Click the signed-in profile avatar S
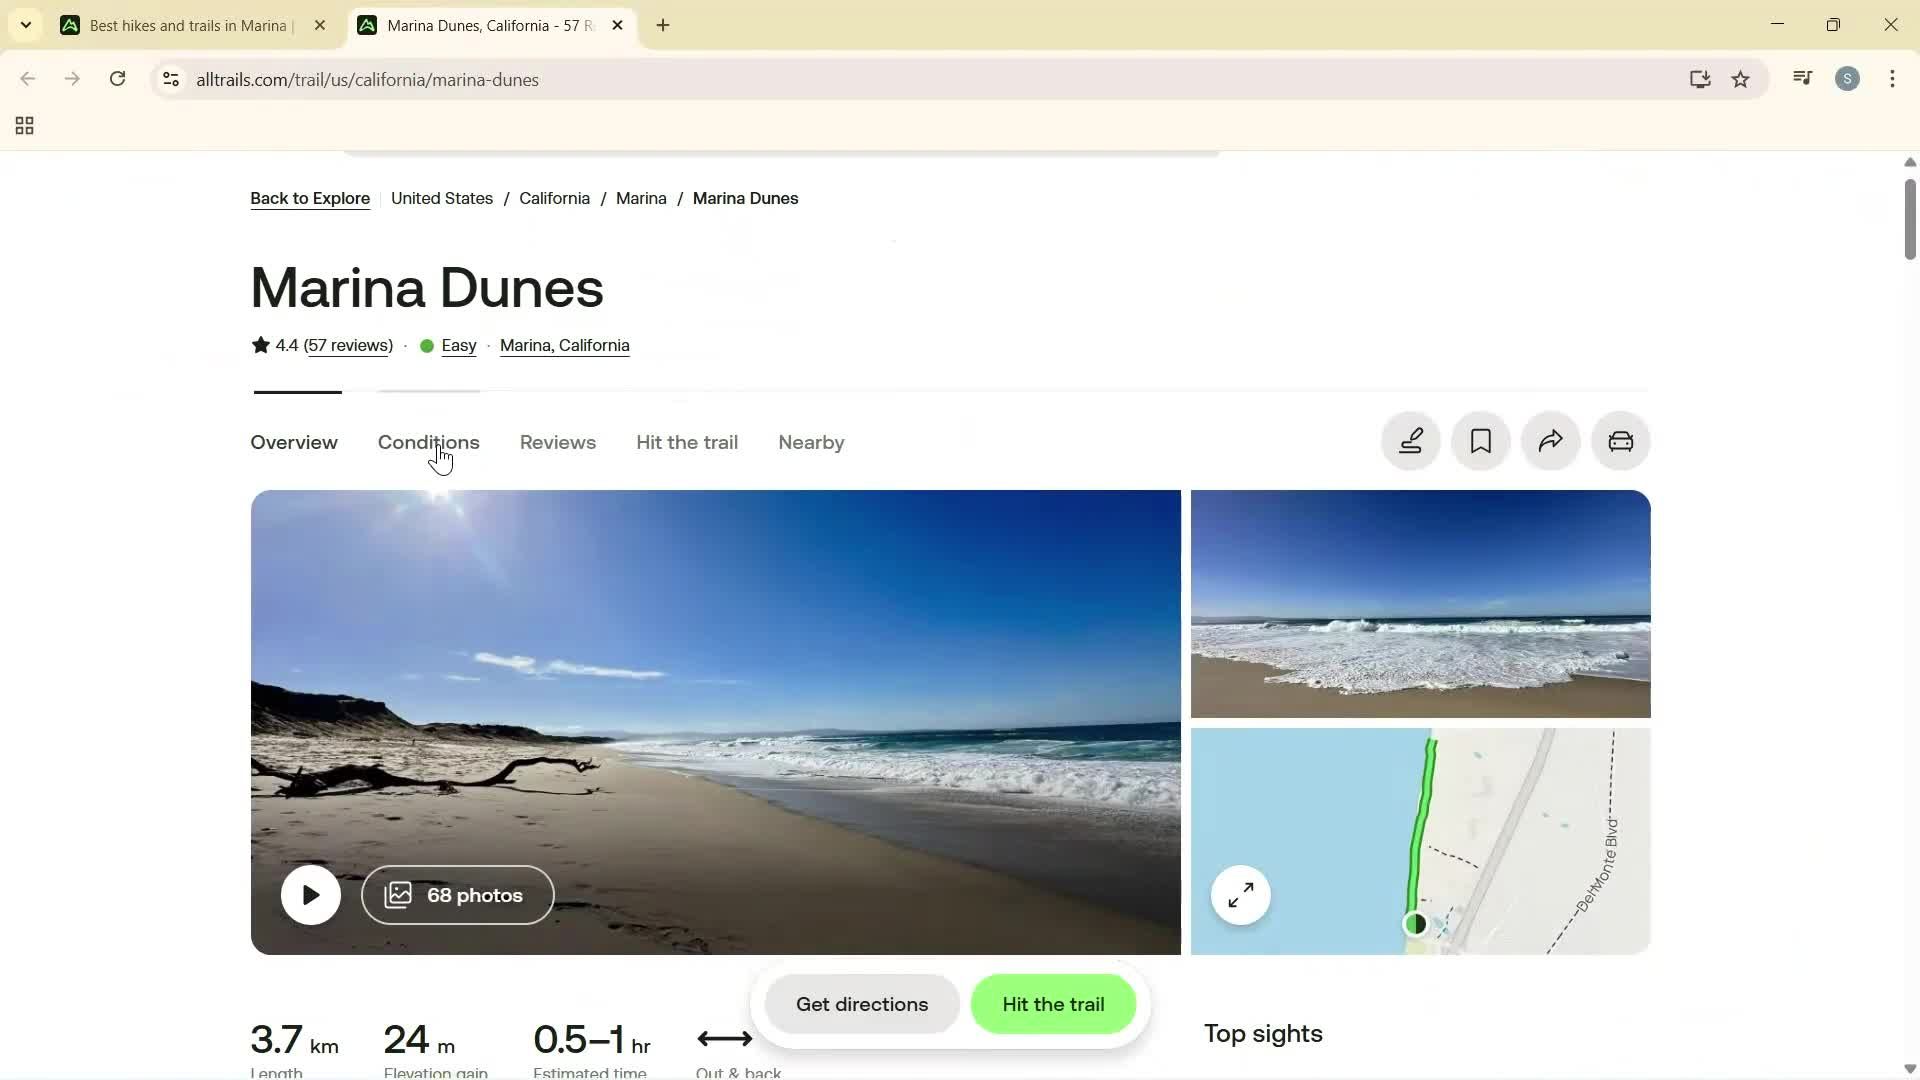The height and width of the screenshot is (1080, 1920). (1847, 78)
